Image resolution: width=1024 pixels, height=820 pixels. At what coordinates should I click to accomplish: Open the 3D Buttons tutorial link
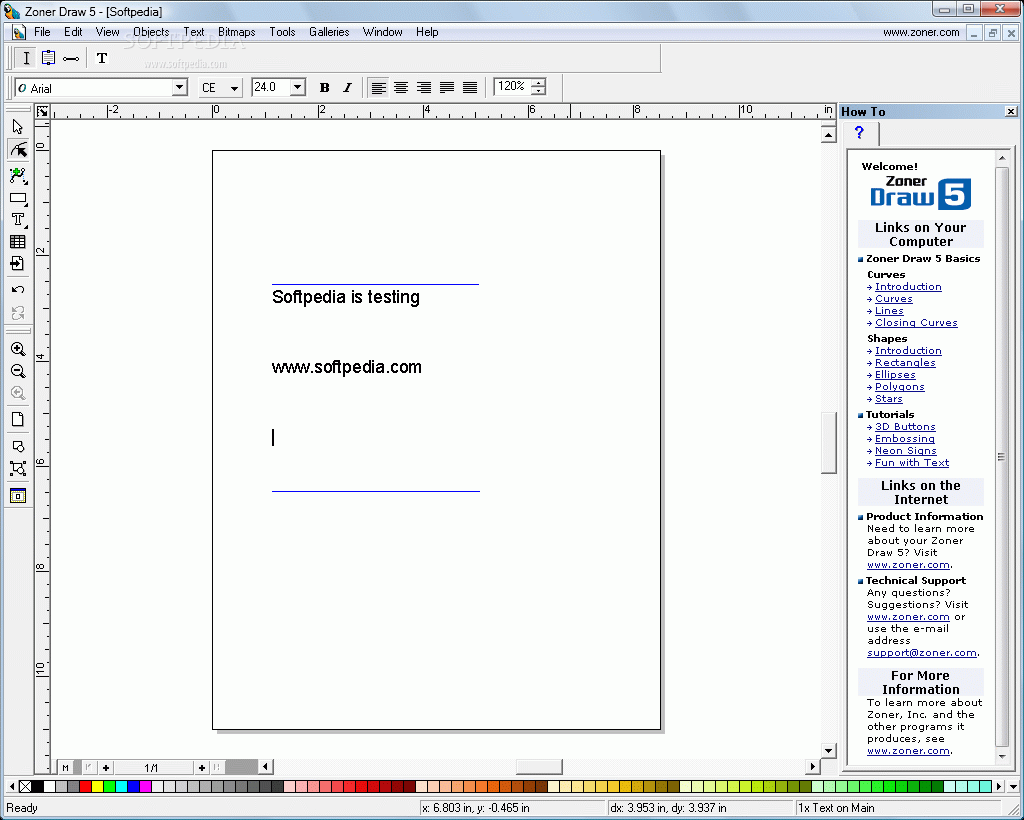[x=905, y=426]
